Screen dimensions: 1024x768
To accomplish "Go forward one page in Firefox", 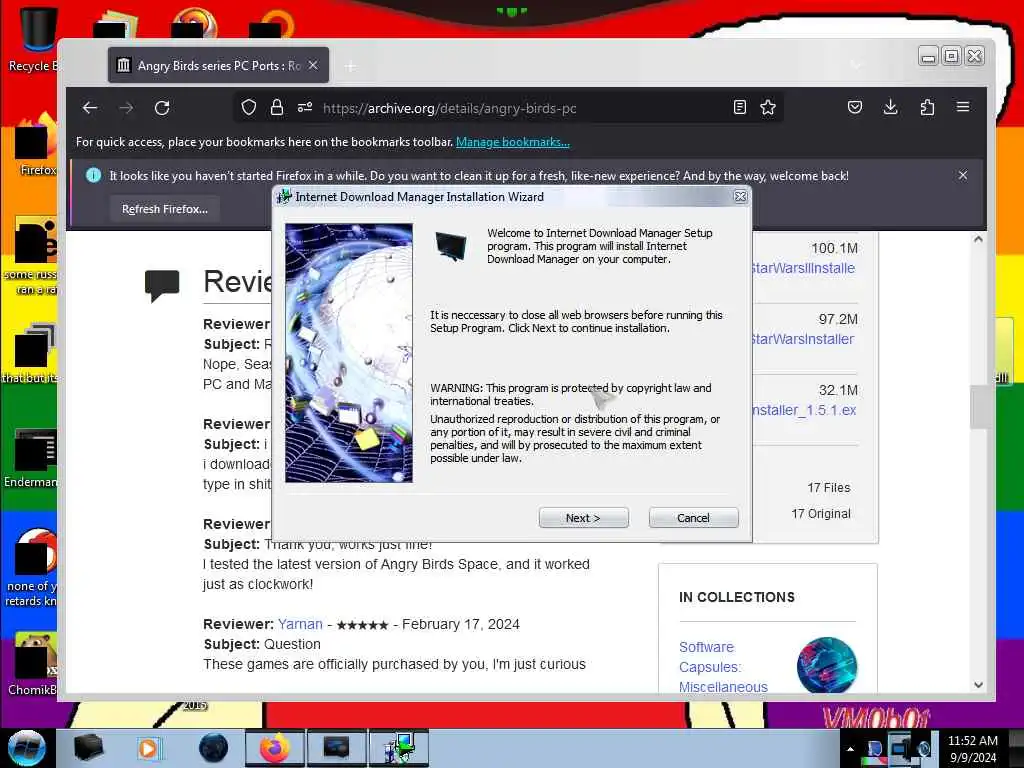I will (126, 108).
